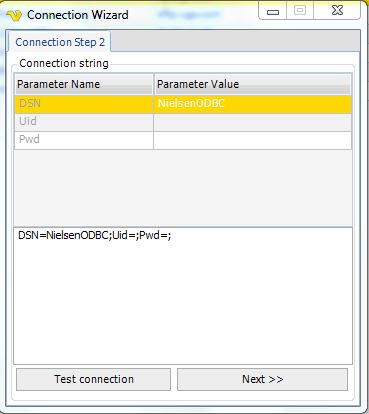Click the Parameter Name column header

[84, 84]
